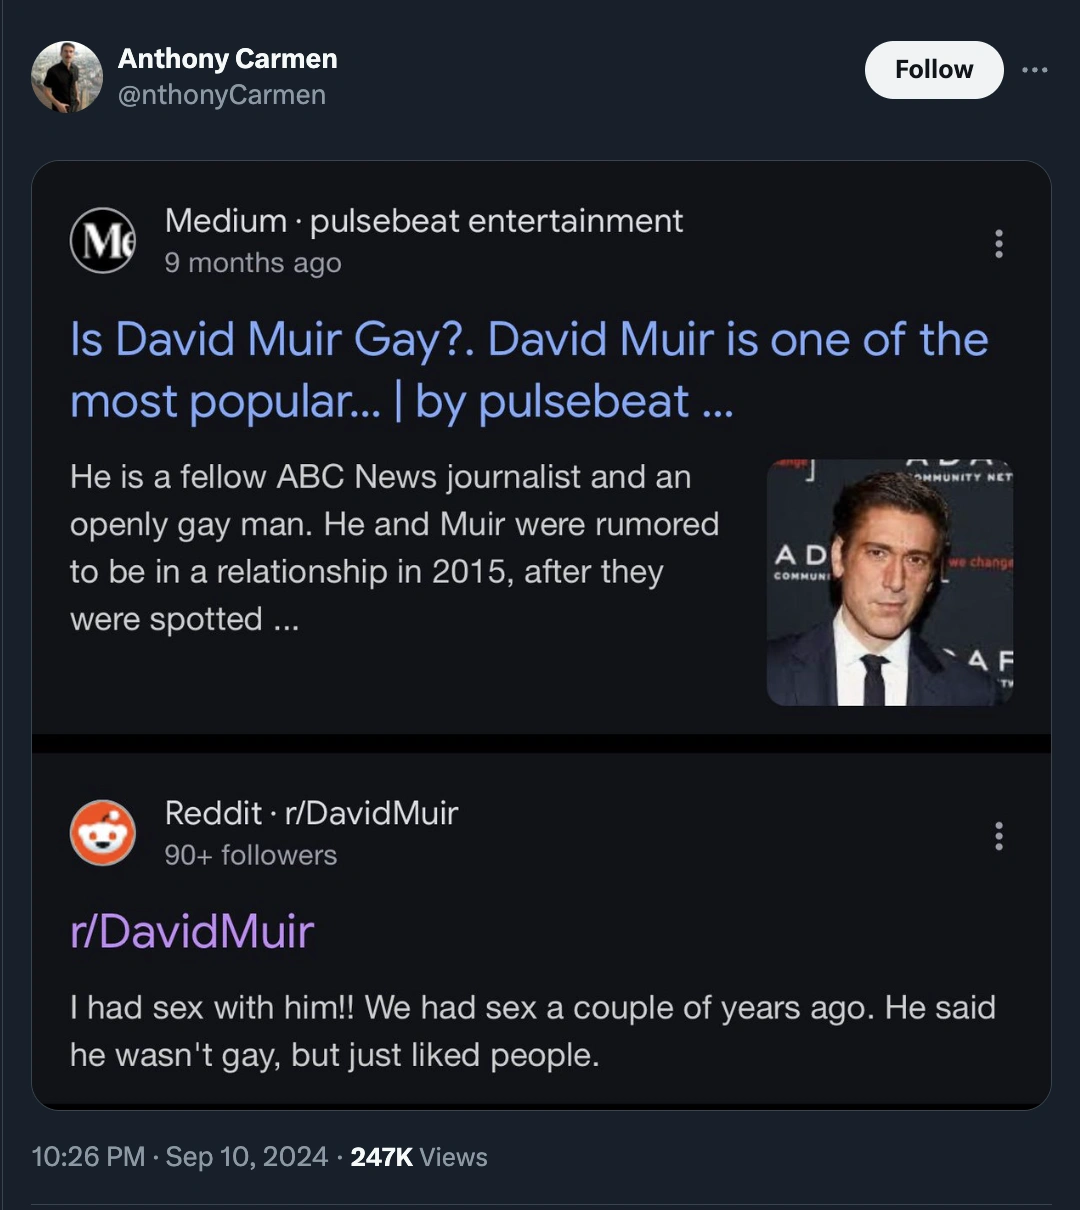Click the purple r/DavidMuir result title
1080x1210 pixels.
[x=192, y=931]
